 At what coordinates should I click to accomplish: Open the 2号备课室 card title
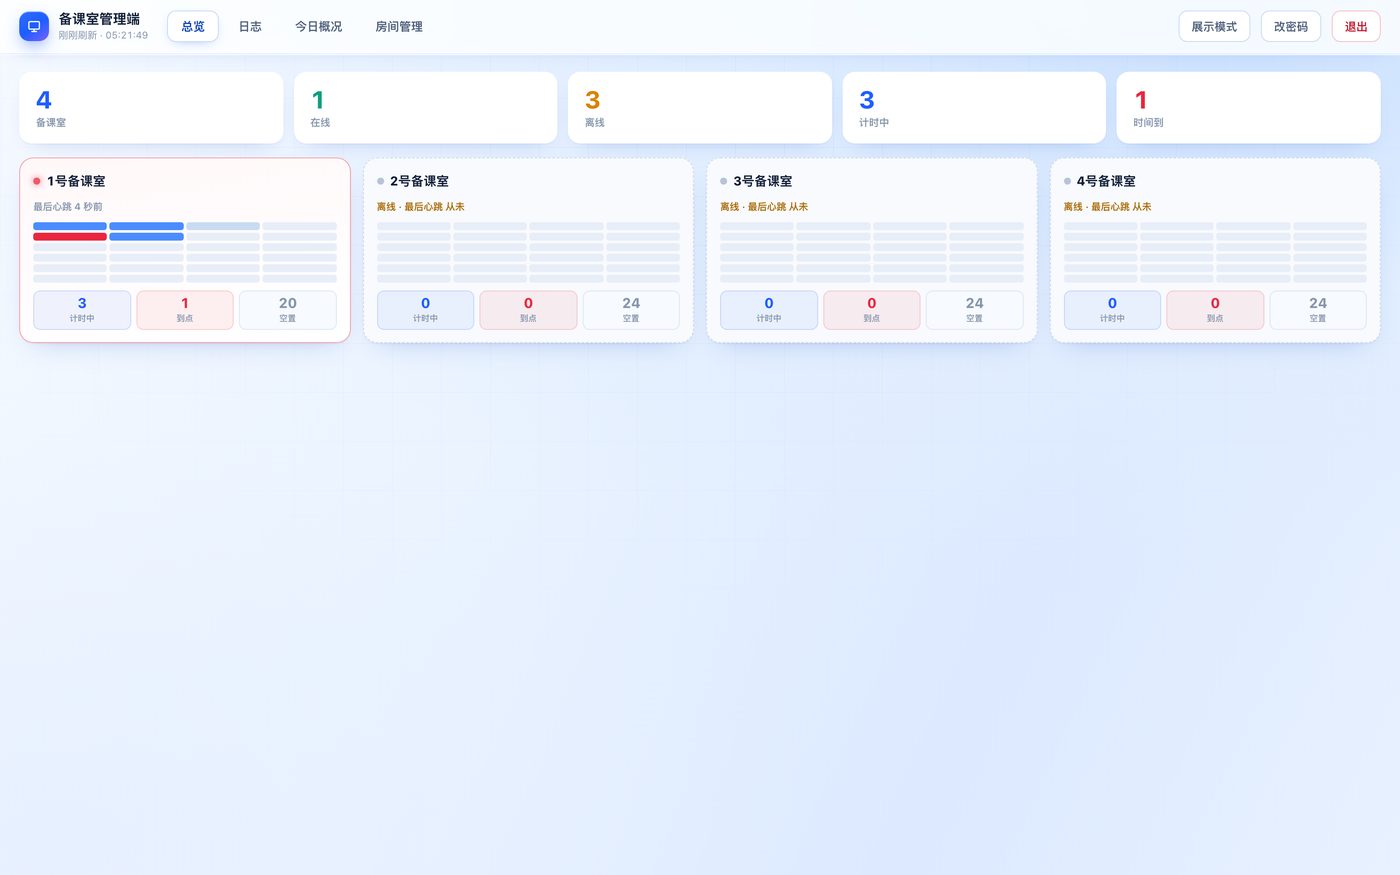click(x=419, y=181)
